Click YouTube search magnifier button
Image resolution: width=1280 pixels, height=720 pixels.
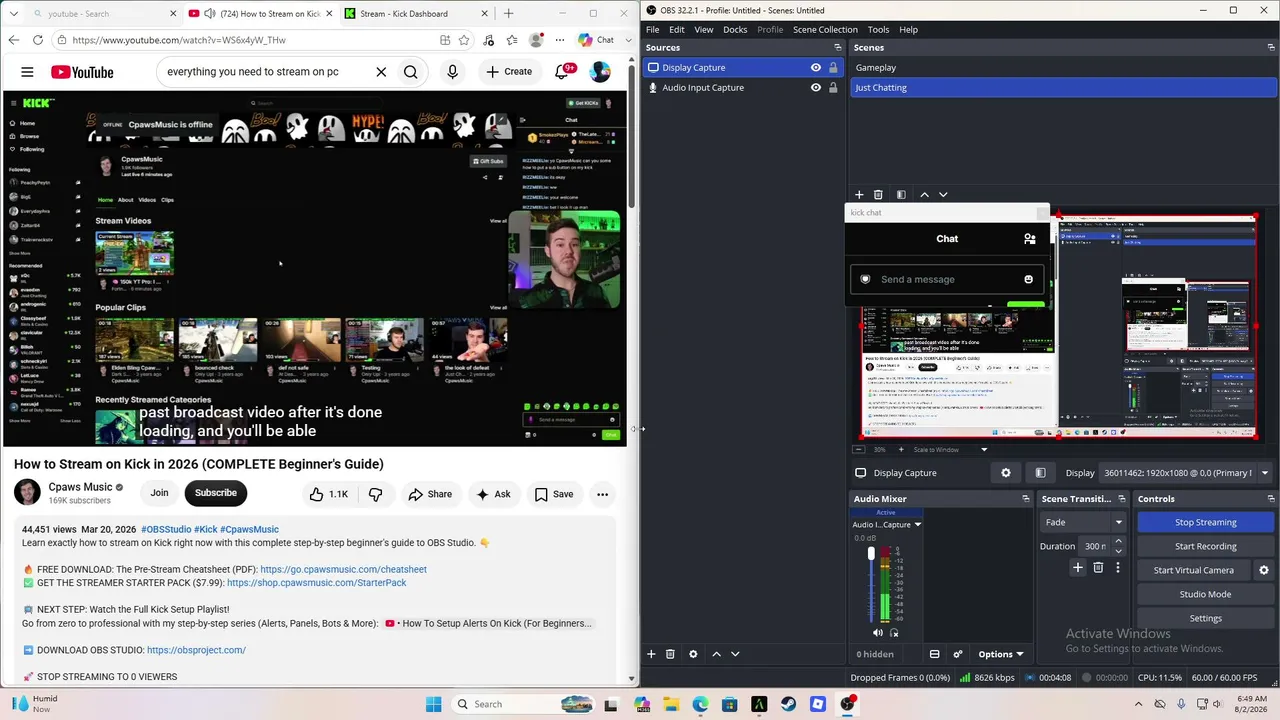411,72
